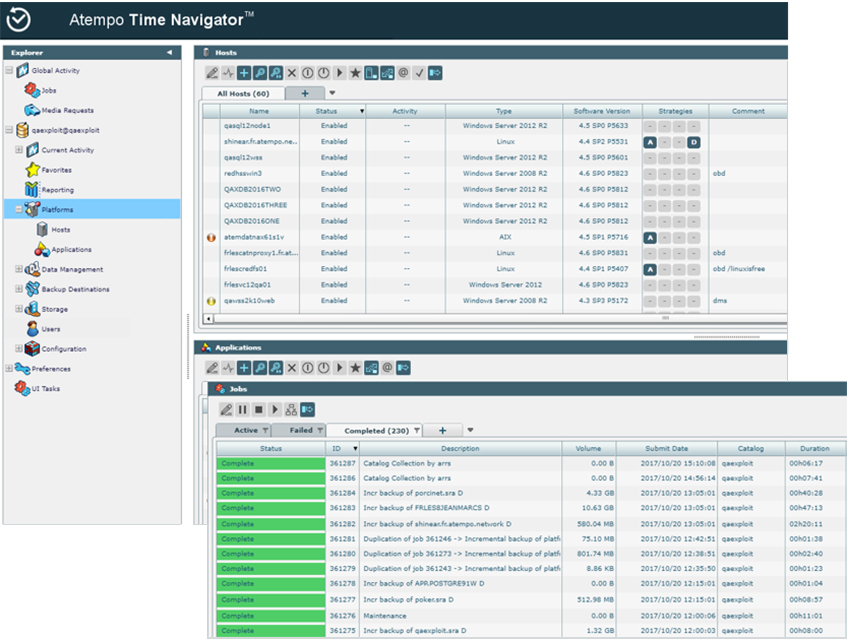847x641 pixels.
Task: Toggle strategy A for atemdatnax61s1v host
Action: [650, 237]
